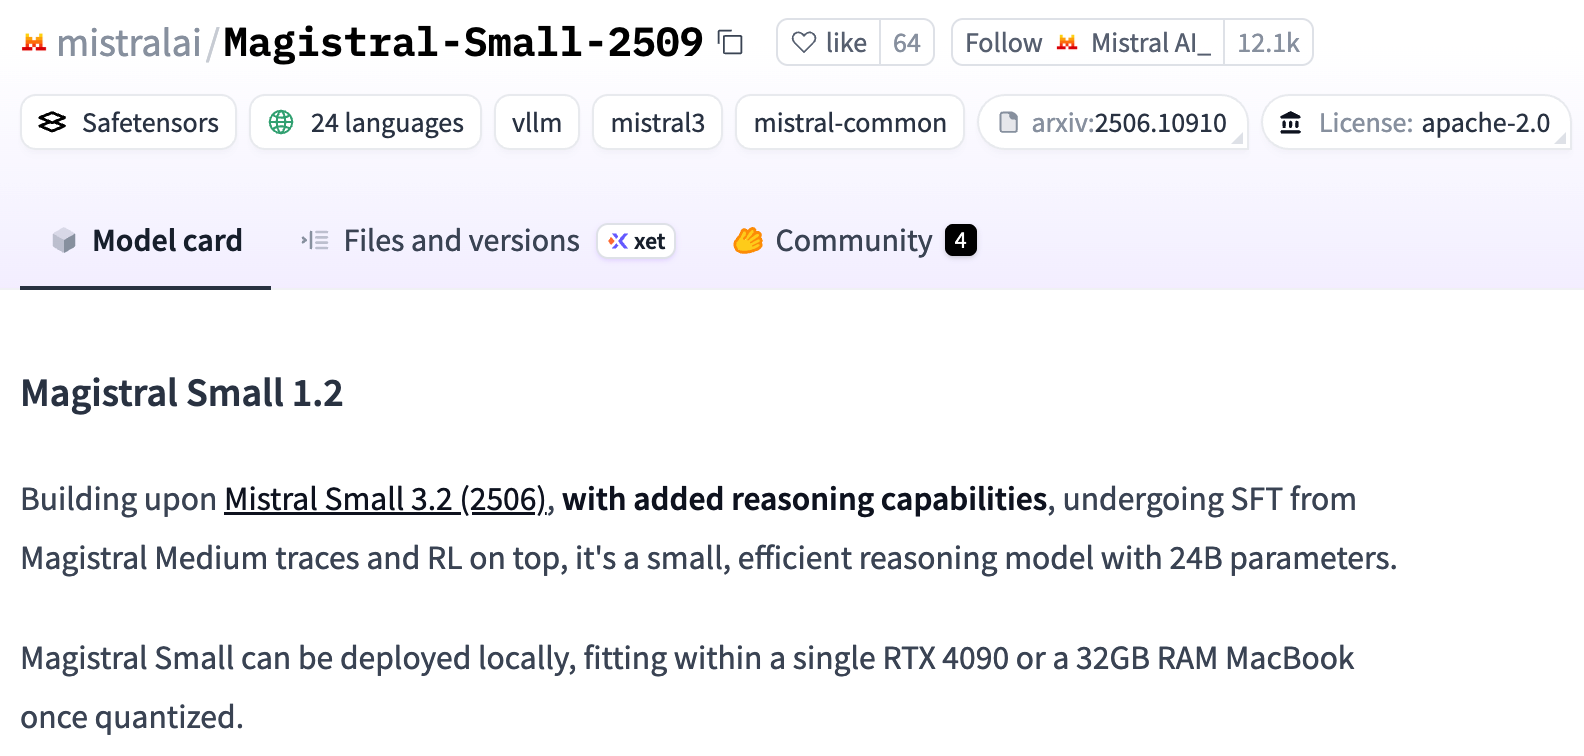Switch to the Files and versions tab
The image size is (1584, 756).
[x=461, y=240]
